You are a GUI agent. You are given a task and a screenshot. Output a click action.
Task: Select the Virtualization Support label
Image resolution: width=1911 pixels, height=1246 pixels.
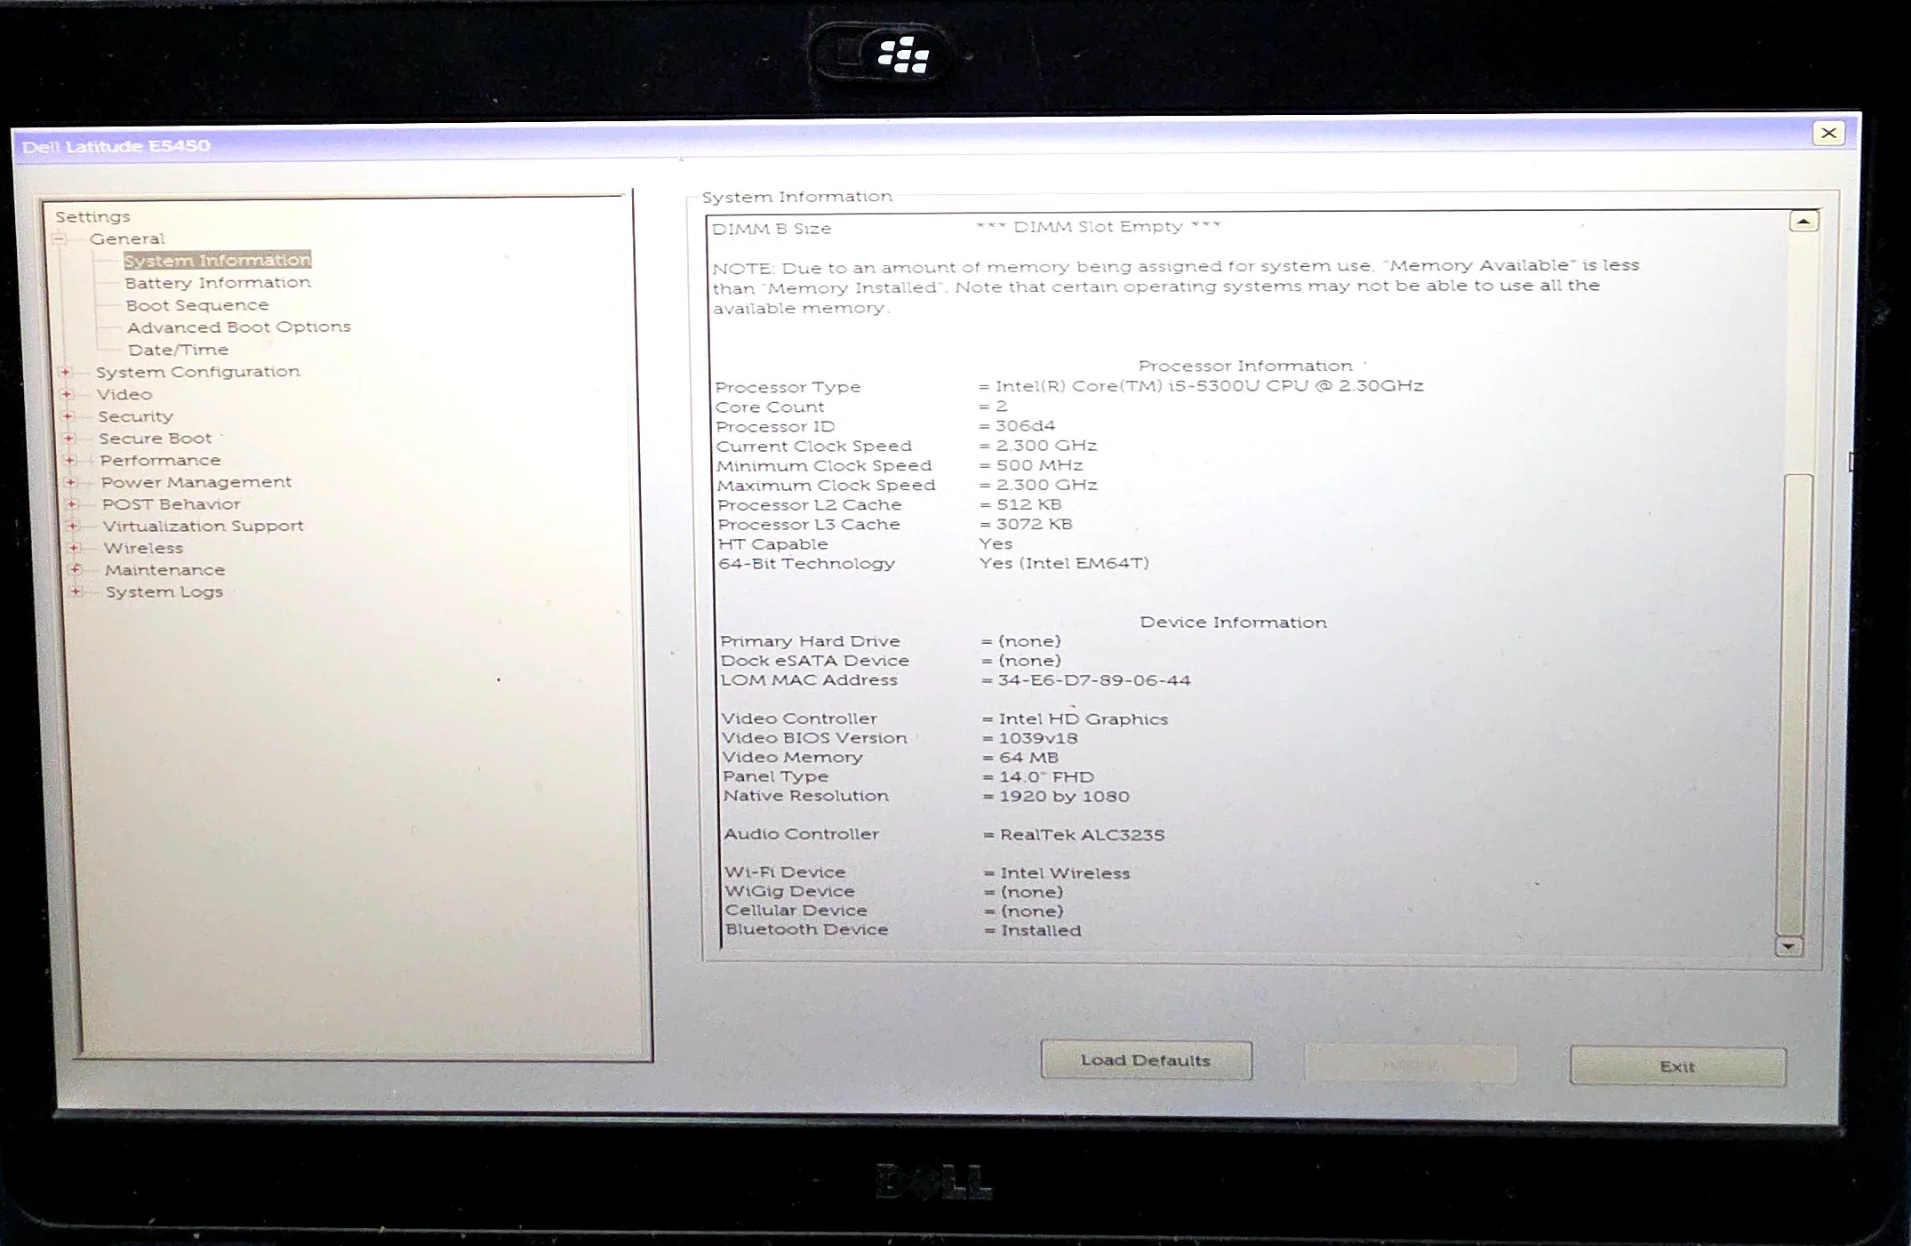pos(203,526)
